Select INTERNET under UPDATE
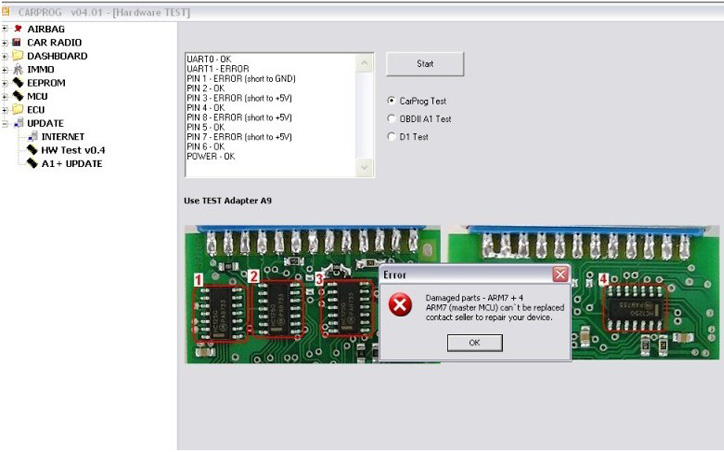 [63, 136]
